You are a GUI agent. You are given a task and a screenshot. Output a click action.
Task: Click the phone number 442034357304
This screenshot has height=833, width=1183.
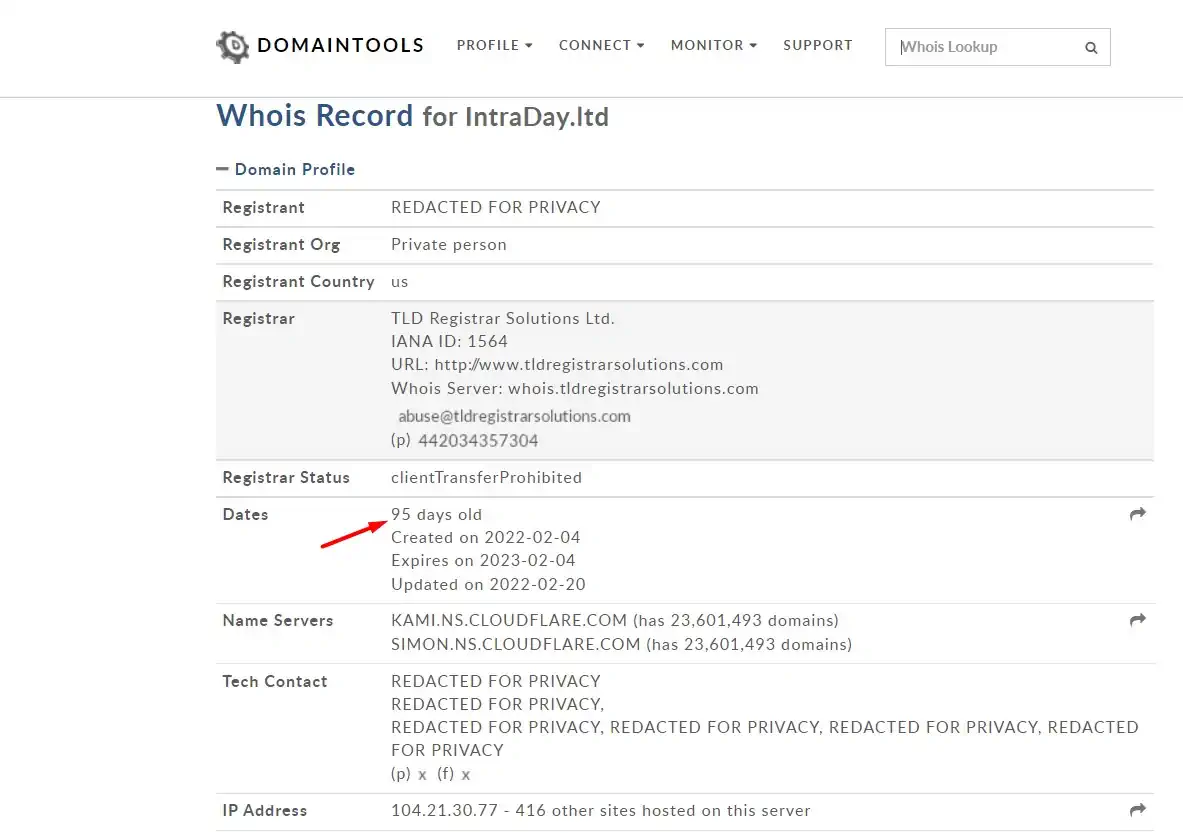478,441
